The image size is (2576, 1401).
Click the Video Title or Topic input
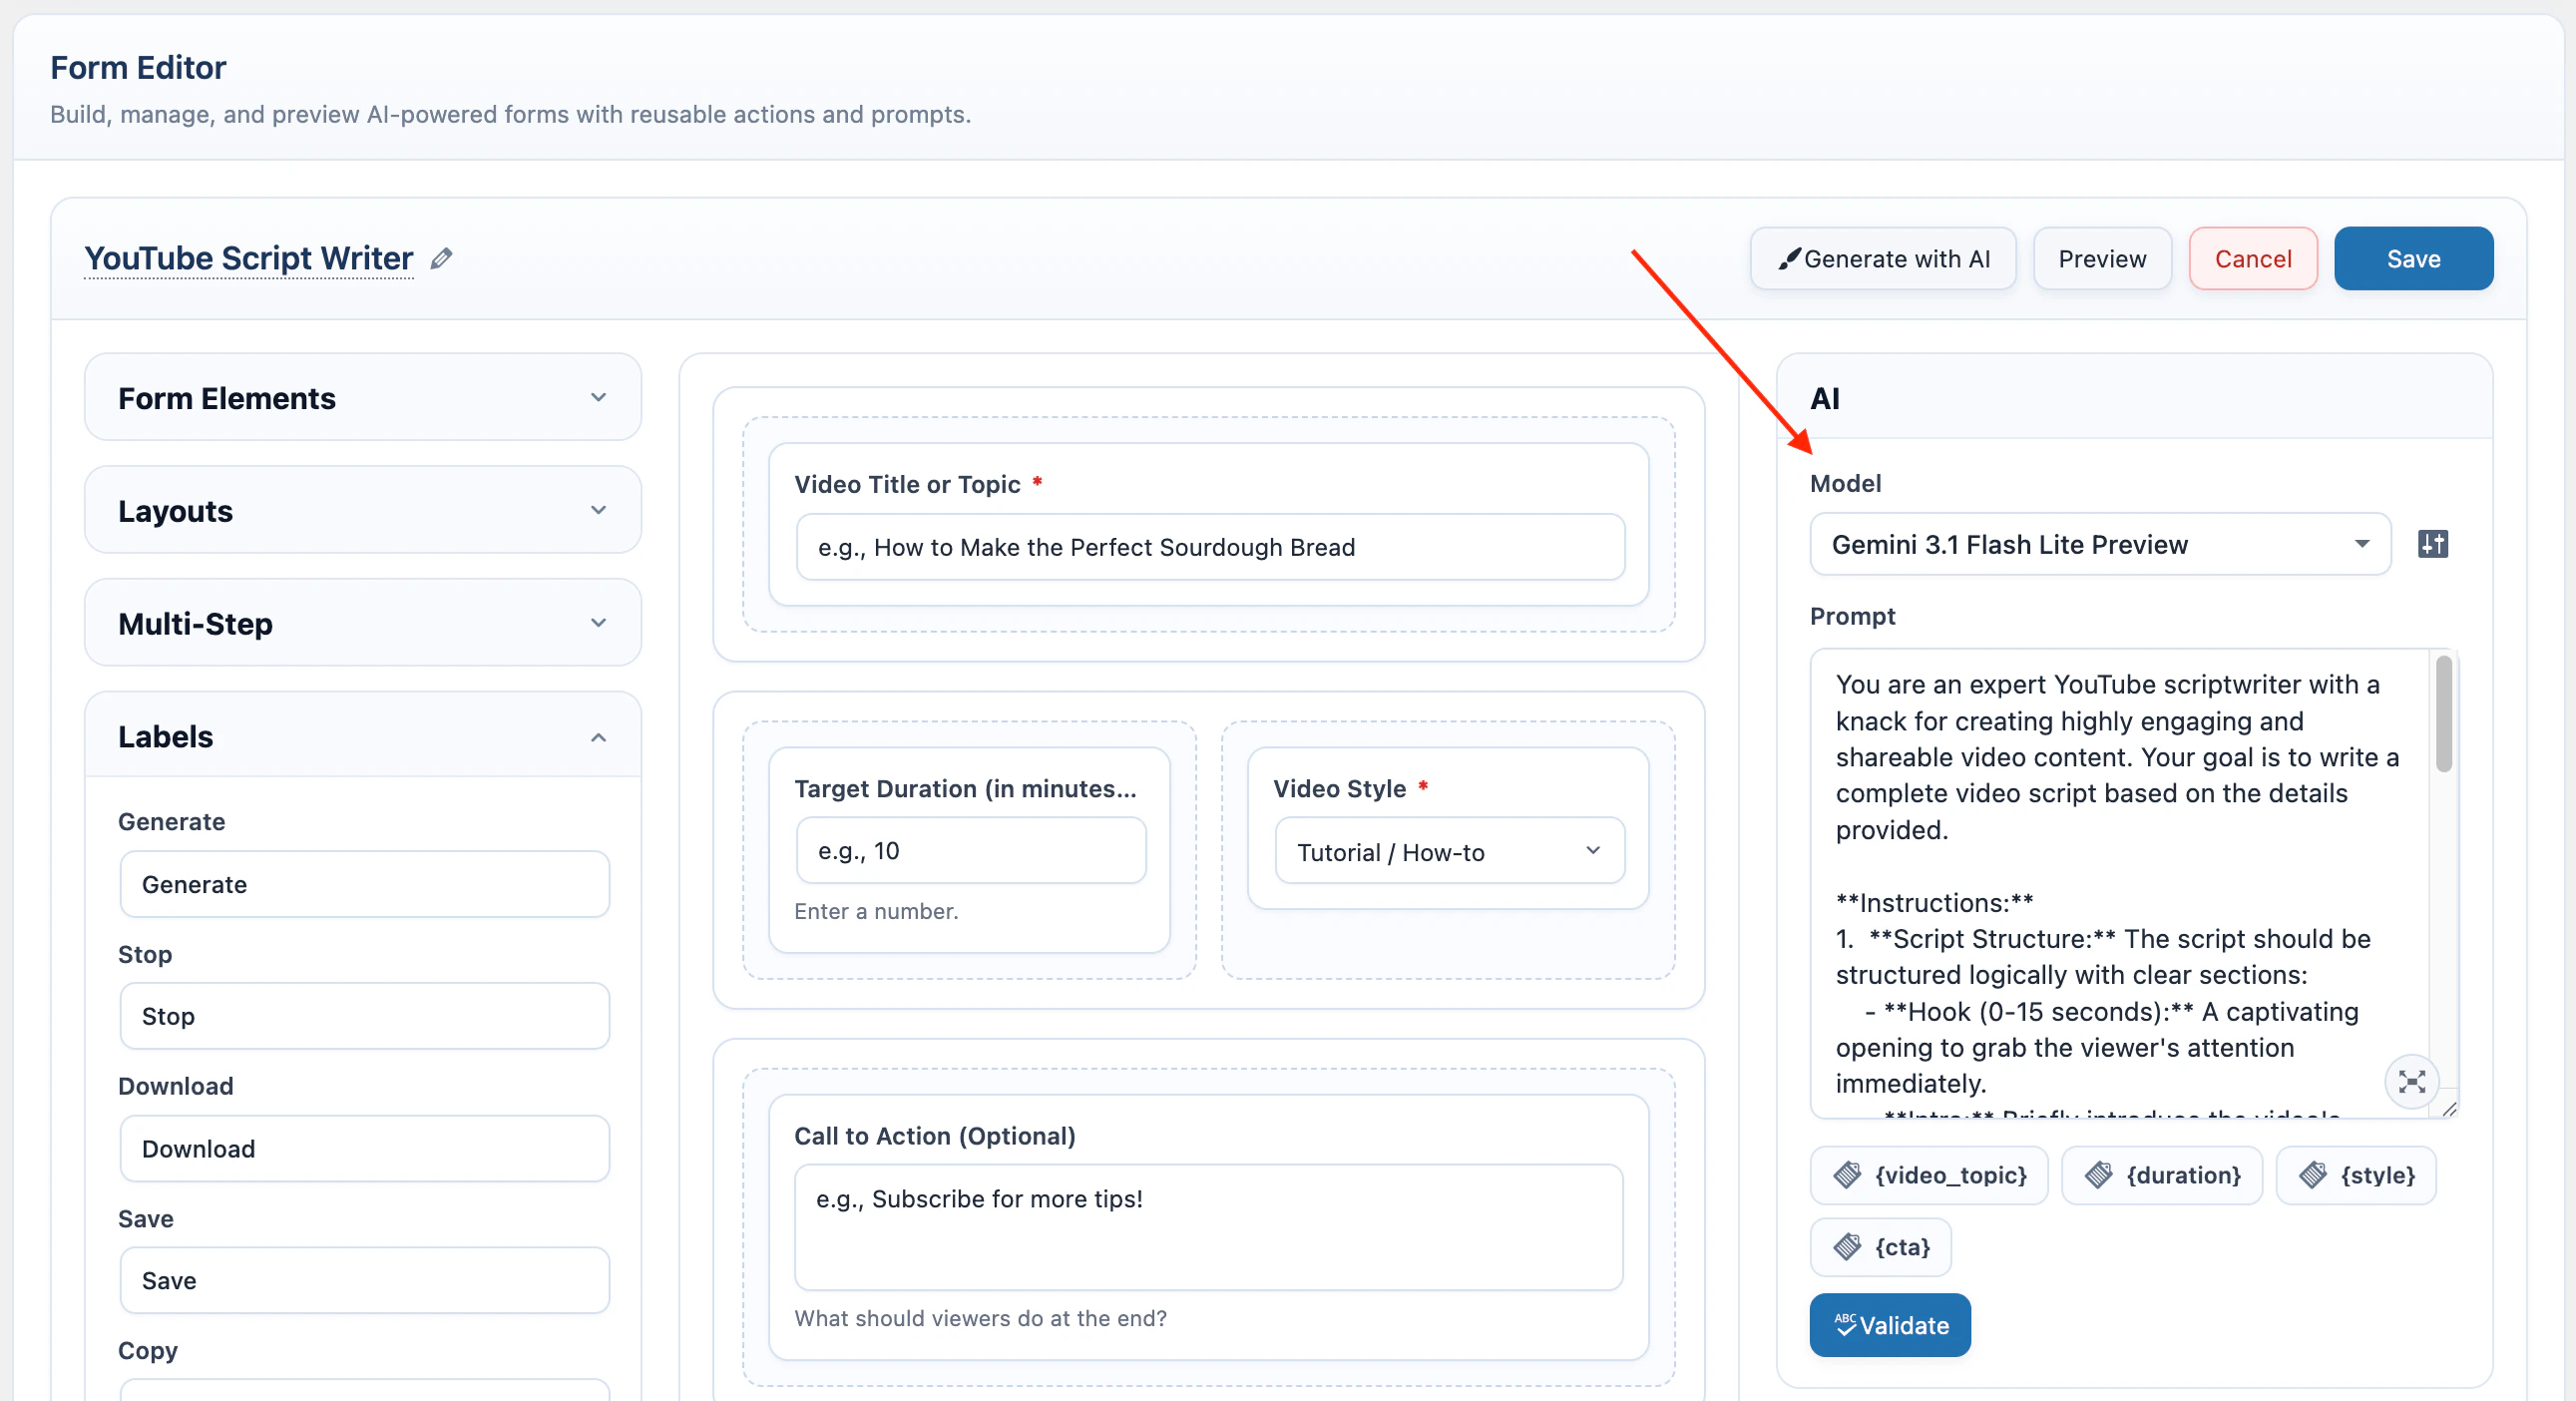(1210, 547)
